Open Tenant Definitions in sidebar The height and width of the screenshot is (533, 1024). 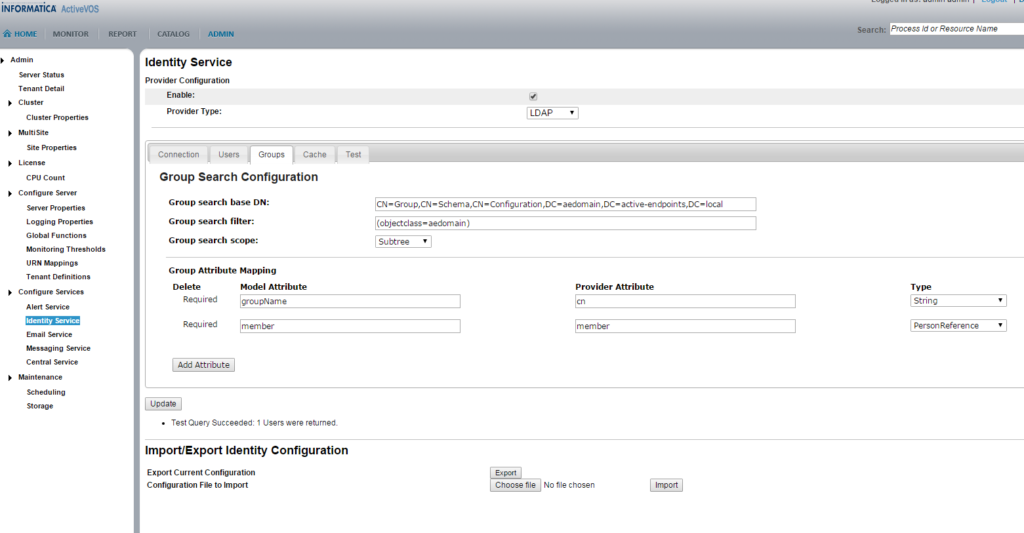click(x=58, y=277)
